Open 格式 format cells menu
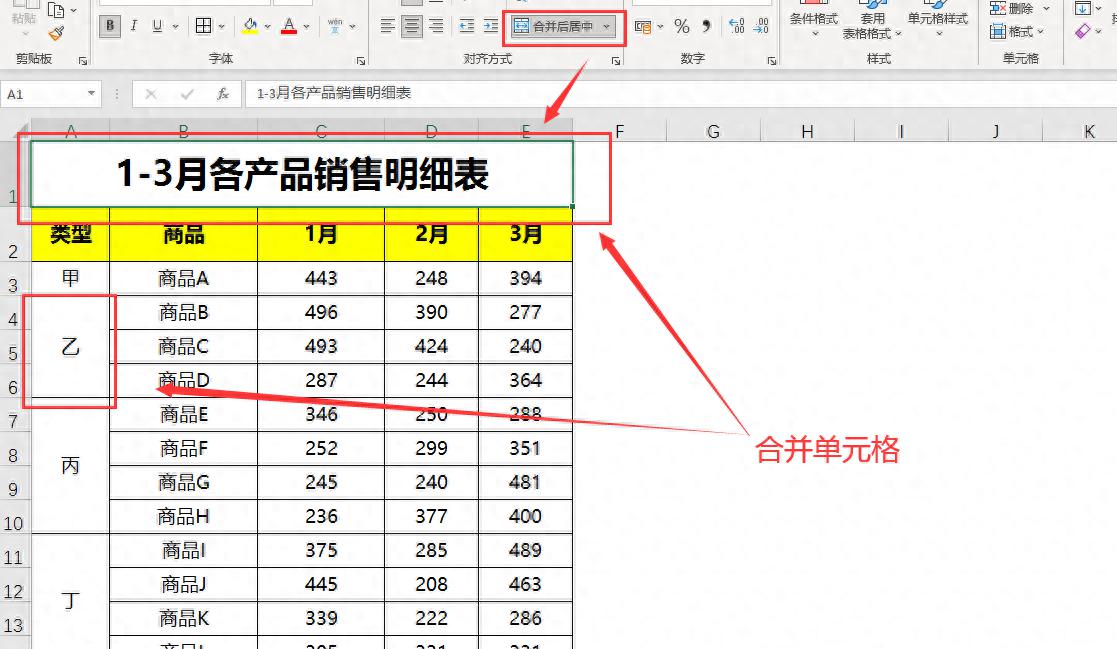The width and height of the screenshot is (1117, 649). click(1017, 31)
